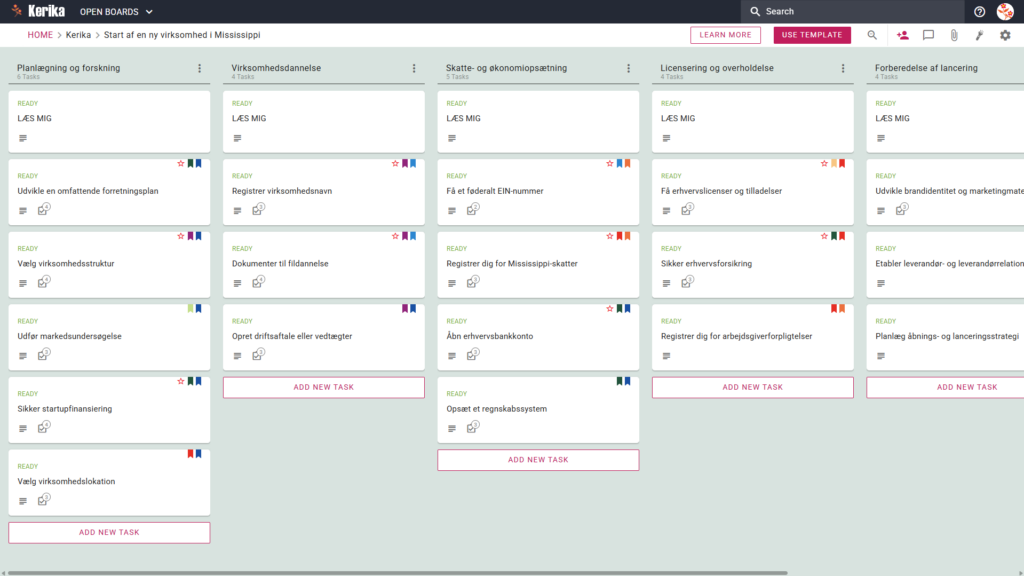
Task: Open checklist icon on Udvikle en omfattende forretningsplan
Action: coord(44,210)
